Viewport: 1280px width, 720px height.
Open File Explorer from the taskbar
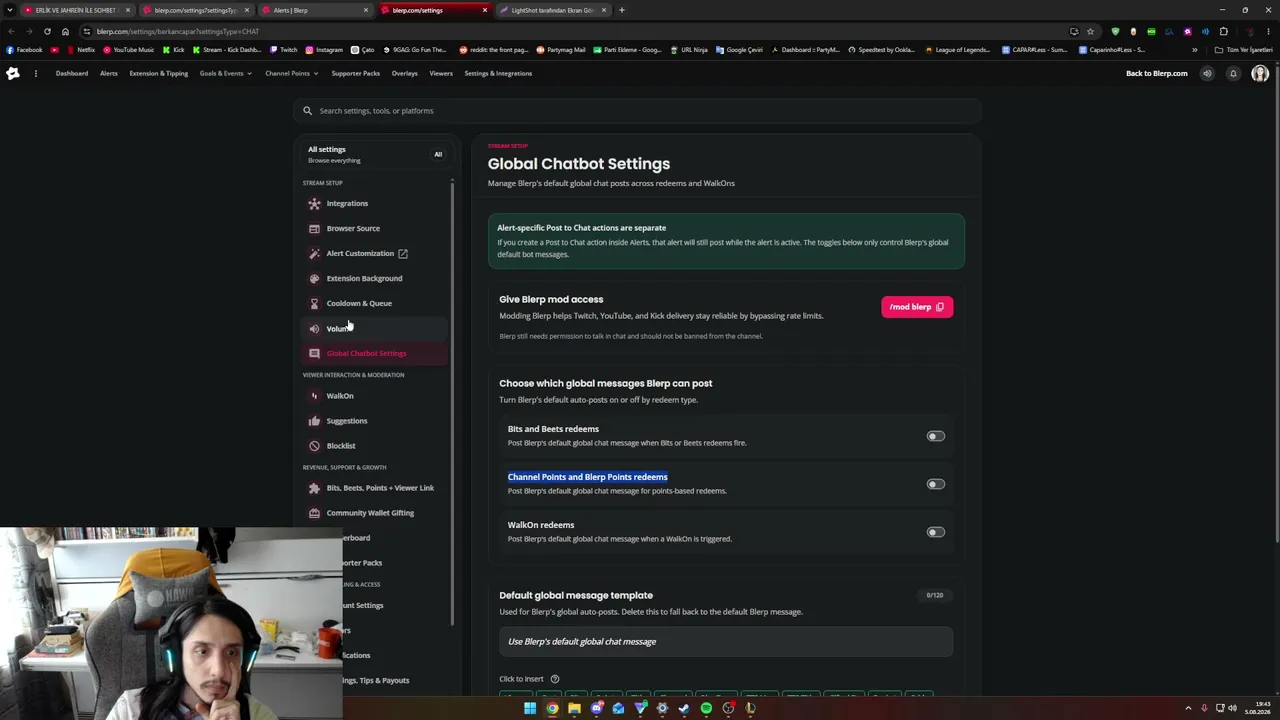pyautogui.click(x=574, y=709)
